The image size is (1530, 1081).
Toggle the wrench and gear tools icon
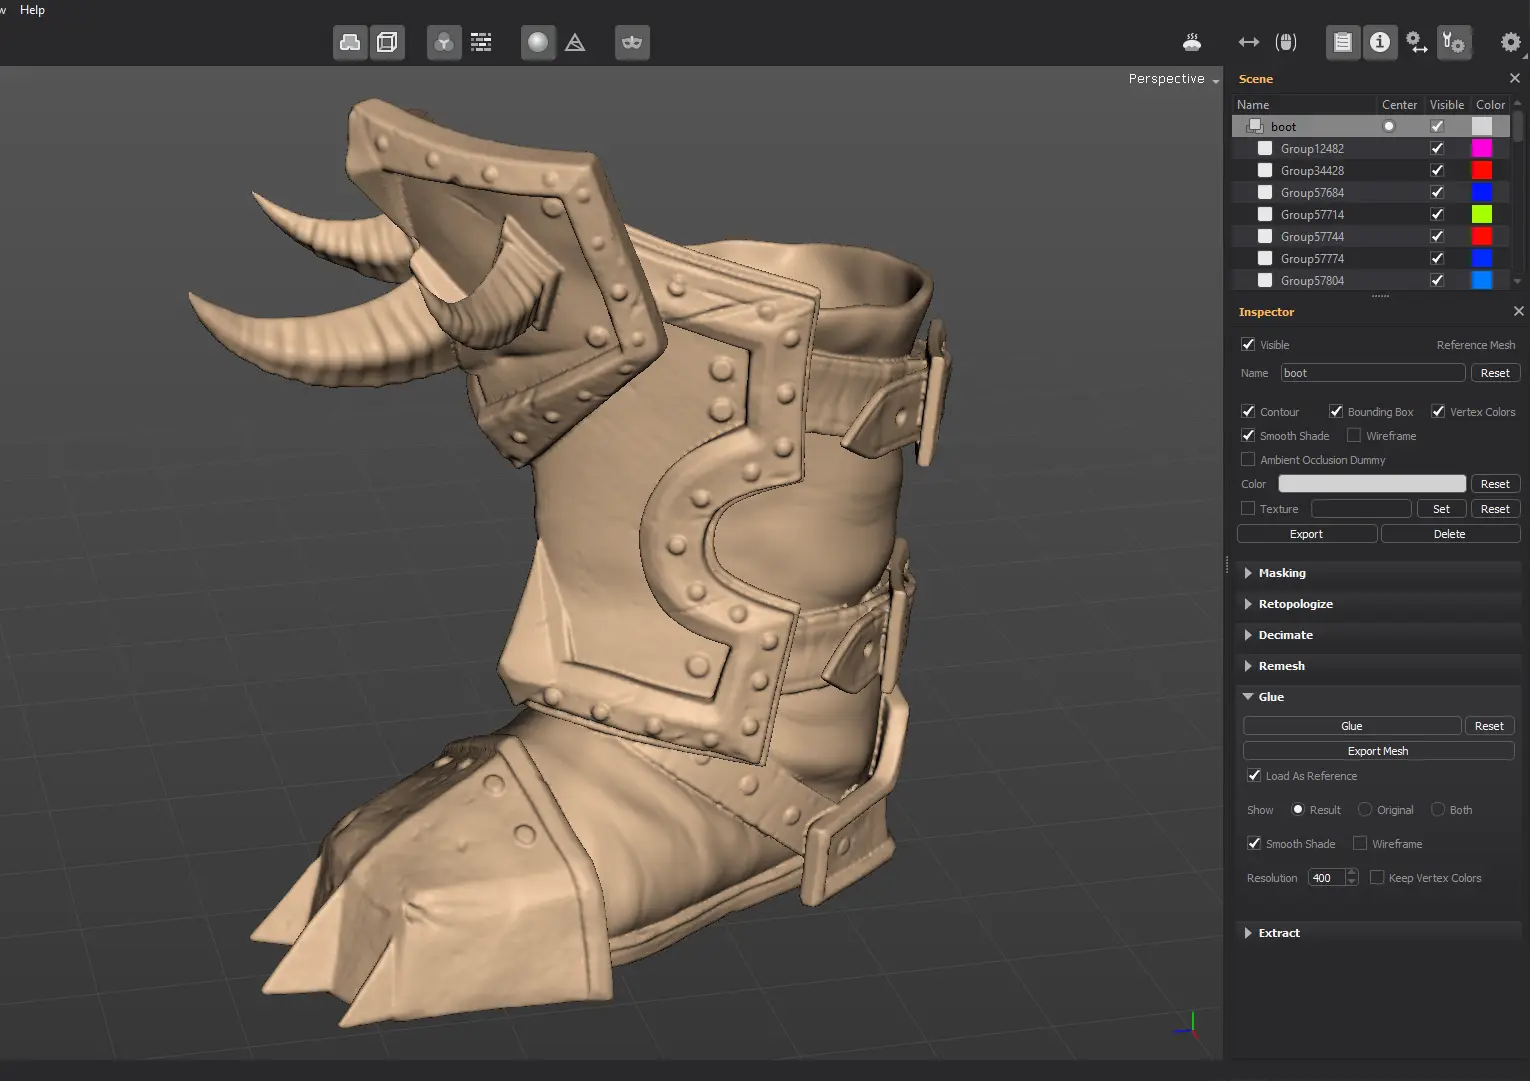coord(1453,42)
